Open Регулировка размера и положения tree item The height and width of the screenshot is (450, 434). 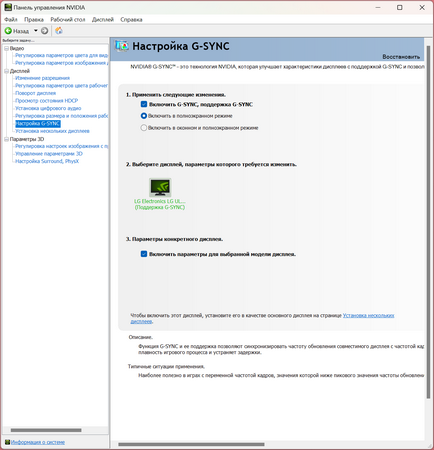pos(62,116)
